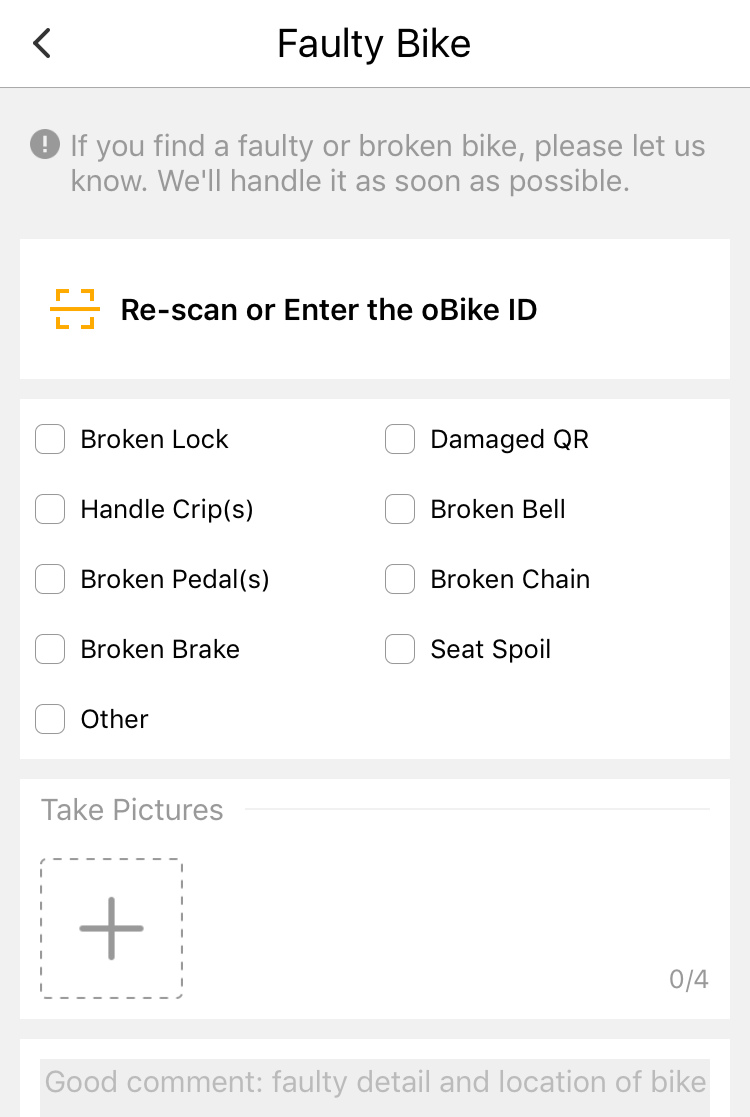Viewport: 750px width, 1117px height.
Task: Select the Seat Spoil checkbox
Action: pos(400,649)
